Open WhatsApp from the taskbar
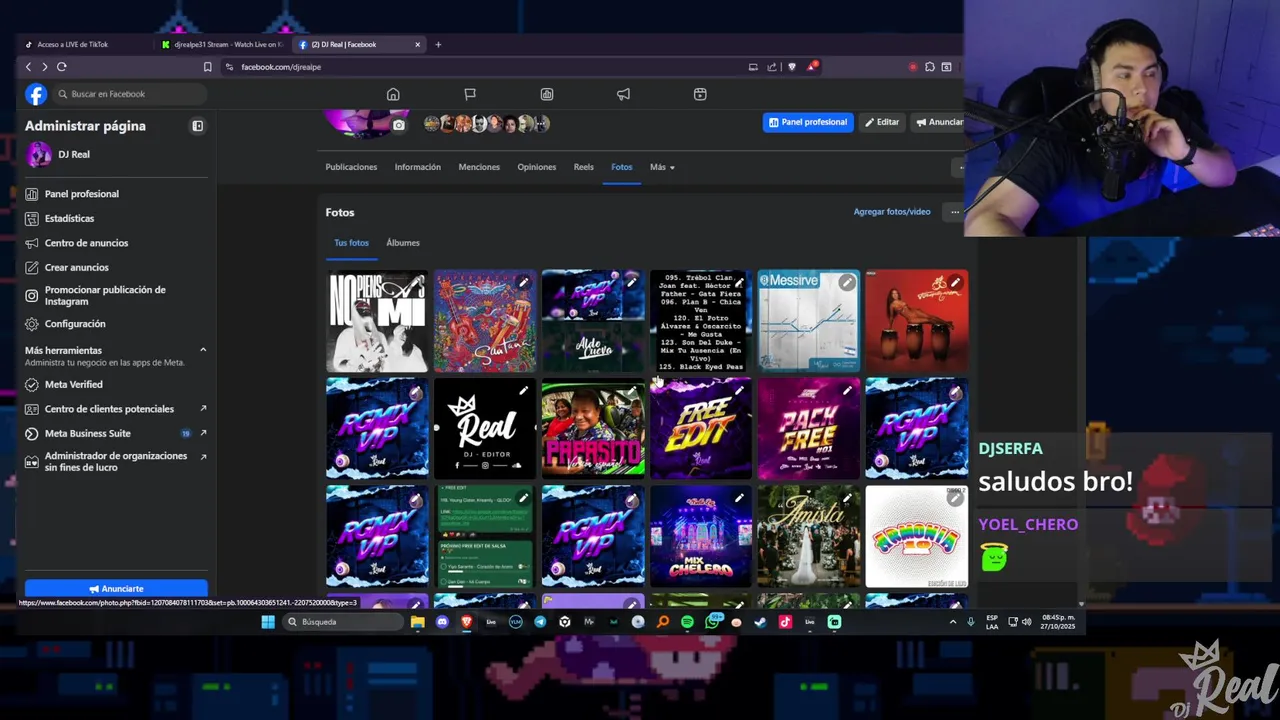This screenshot has width=1280, height=720. 712,622
